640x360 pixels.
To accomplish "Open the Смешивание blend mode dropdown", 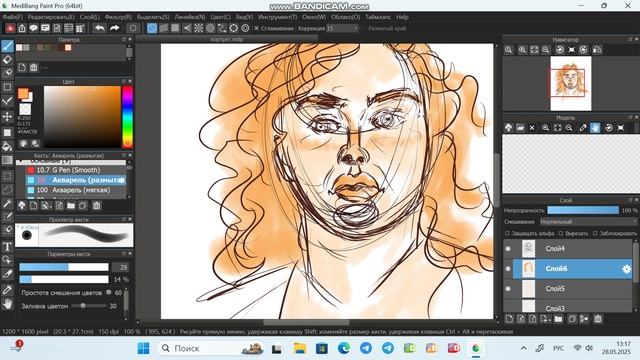I will point(588,222).
